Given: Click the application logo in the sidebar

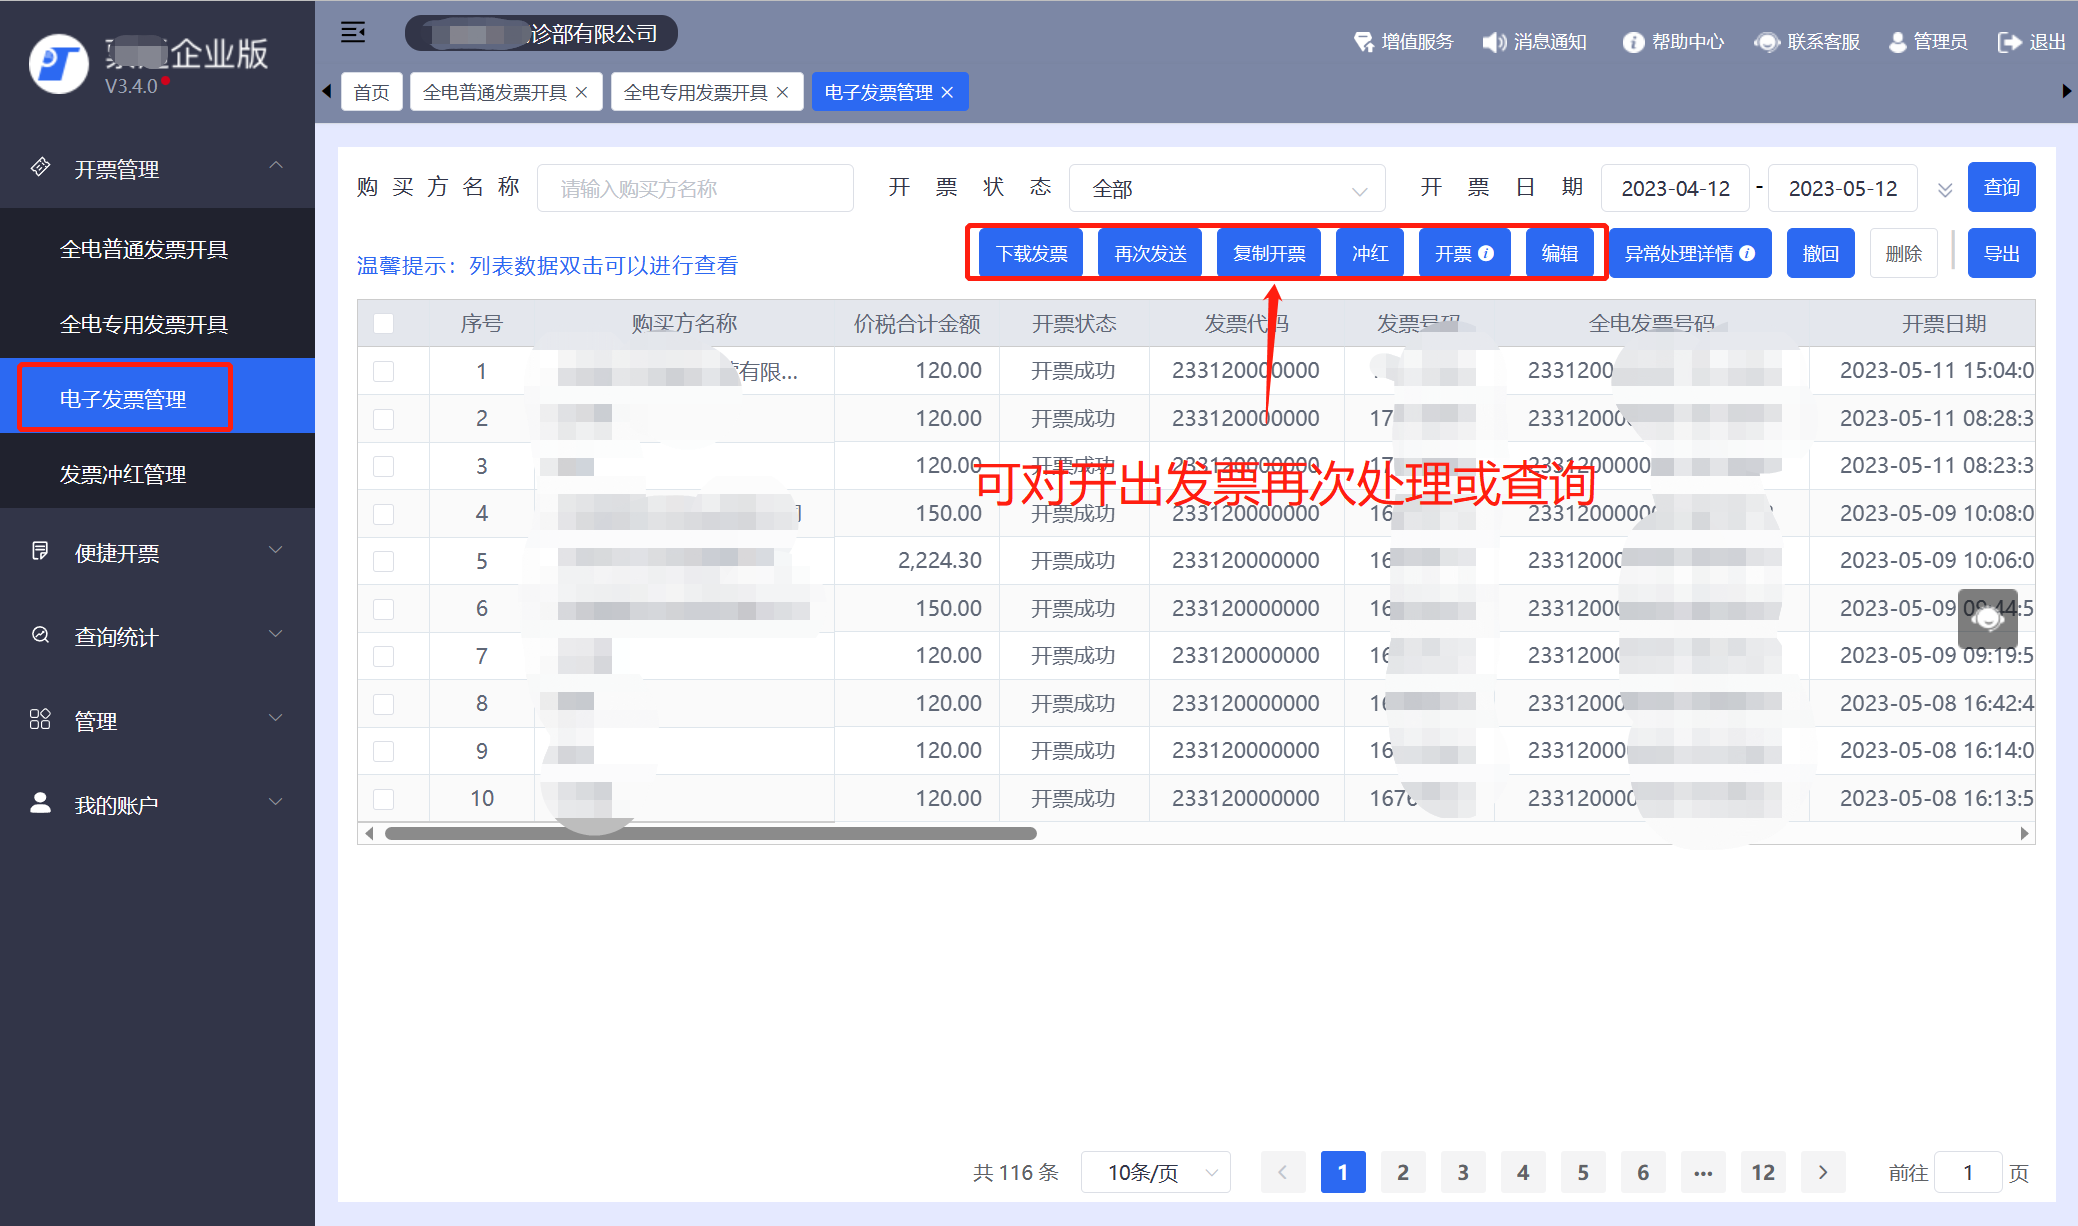Looking at the screenshot, I should [x=59, y=63].
